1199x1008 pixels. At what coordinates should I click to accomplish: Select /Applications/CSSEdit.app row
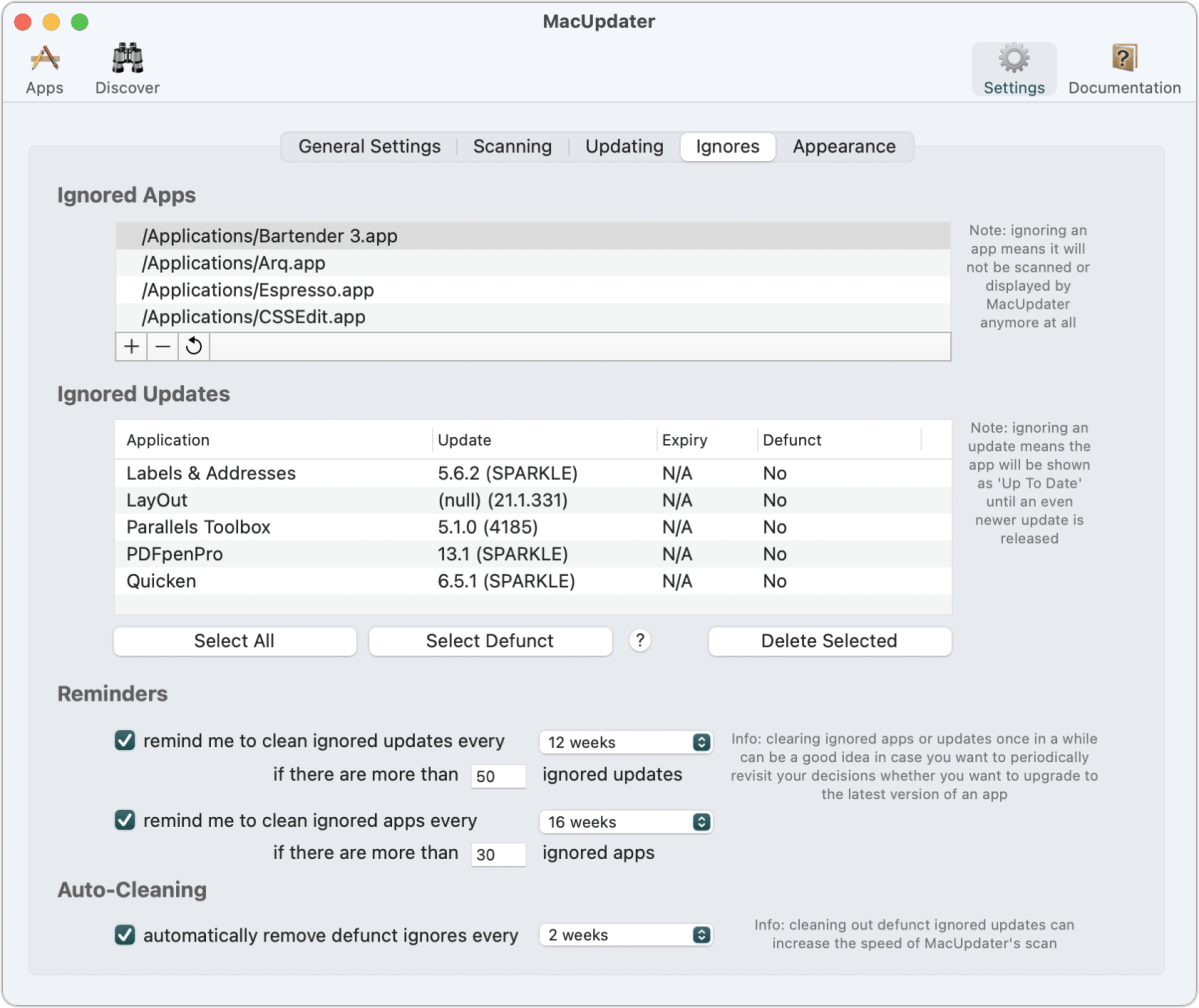pyautogui.click(x=533, y=317)
